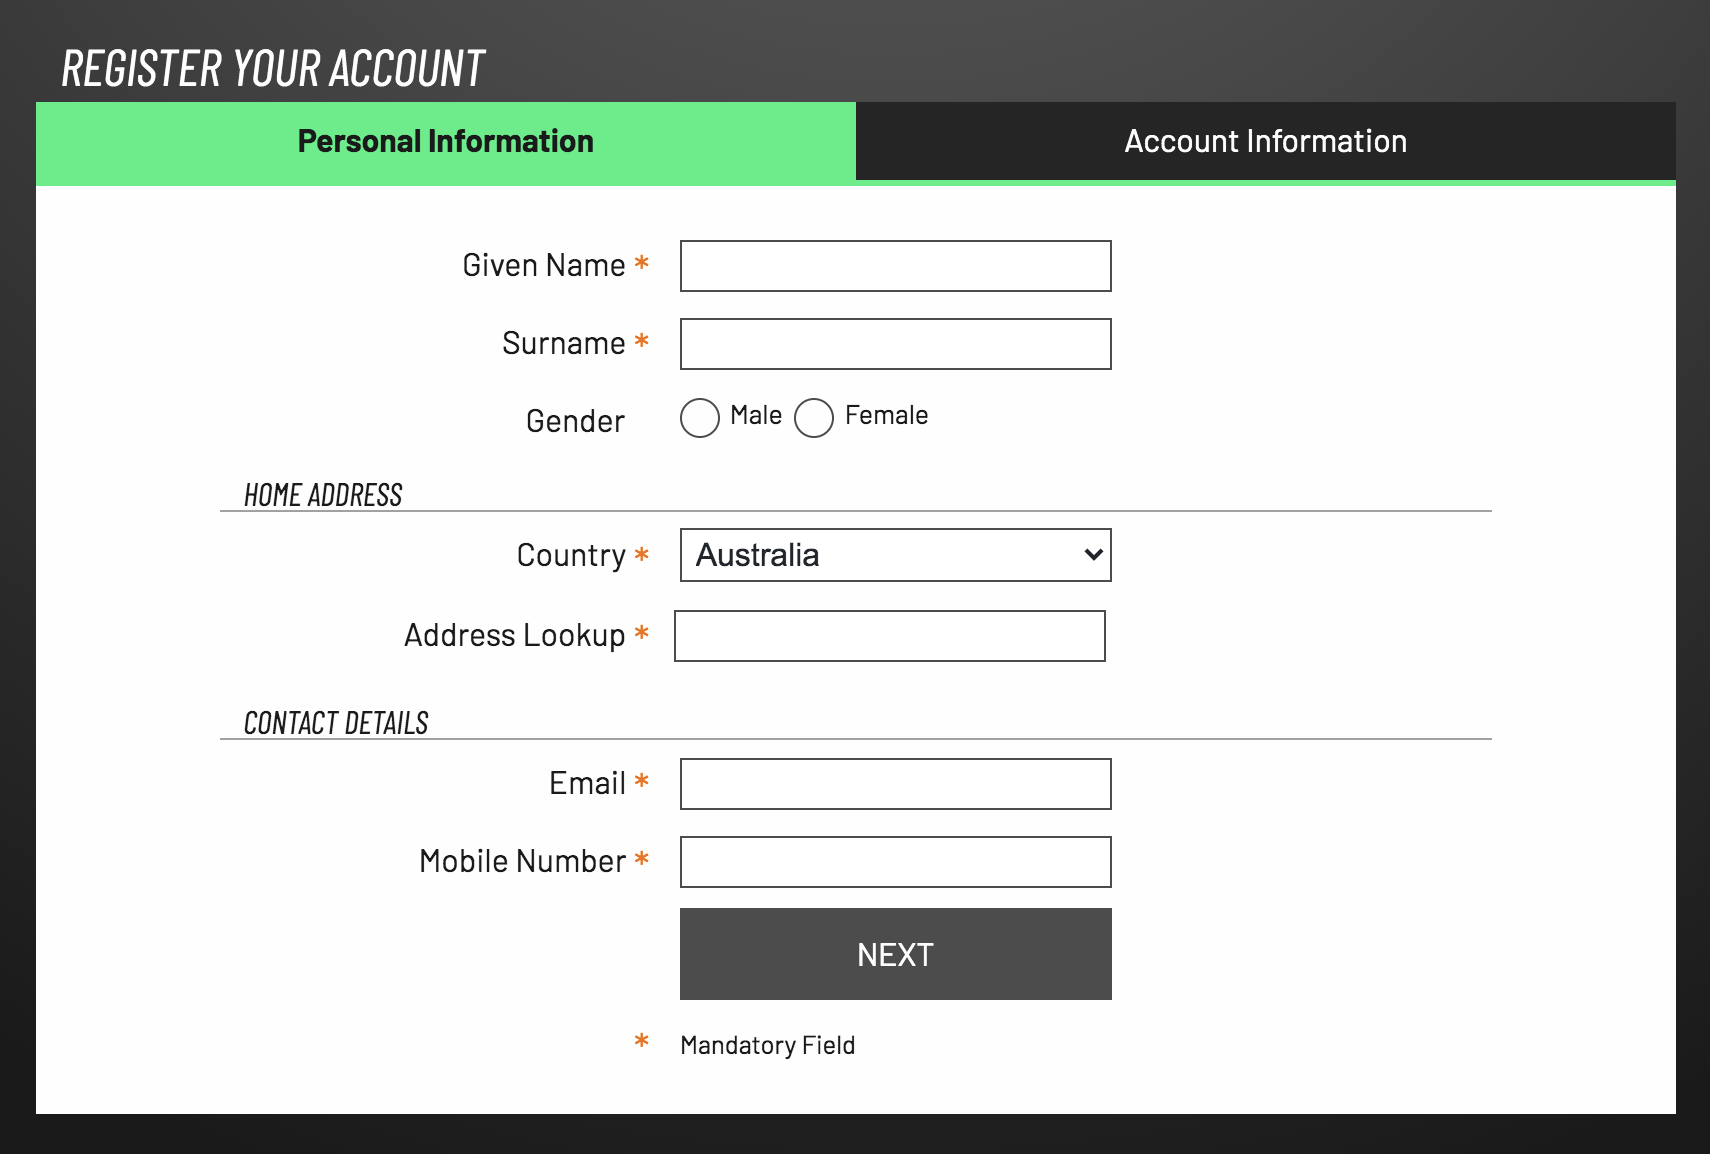Open the Country dropdown showing Australia
This screenshot has width=1710, height=1154.
point(895,555)
